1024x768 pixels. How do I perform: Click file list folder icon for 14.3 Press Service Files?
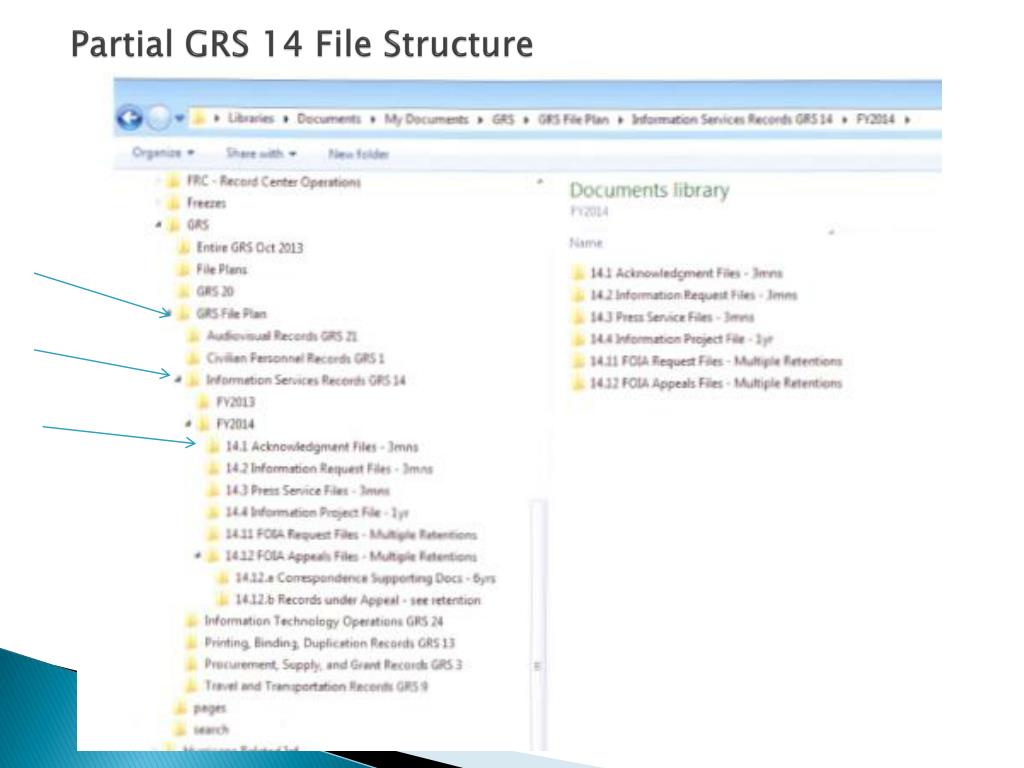coord(578,317)
